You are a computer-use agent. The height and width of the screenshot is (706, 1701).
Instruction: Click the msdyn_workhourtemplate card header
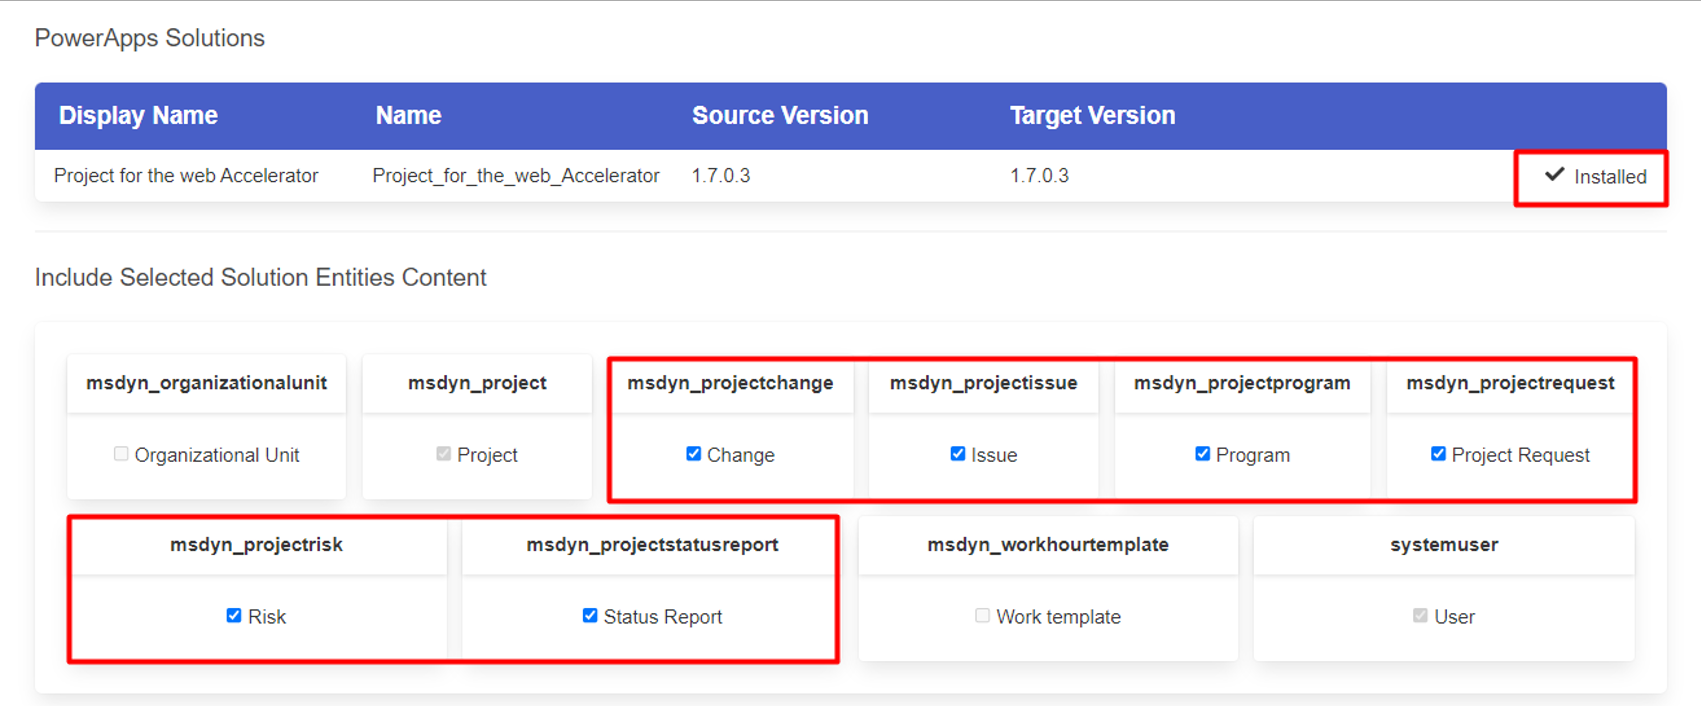[x=1048, y=545]
